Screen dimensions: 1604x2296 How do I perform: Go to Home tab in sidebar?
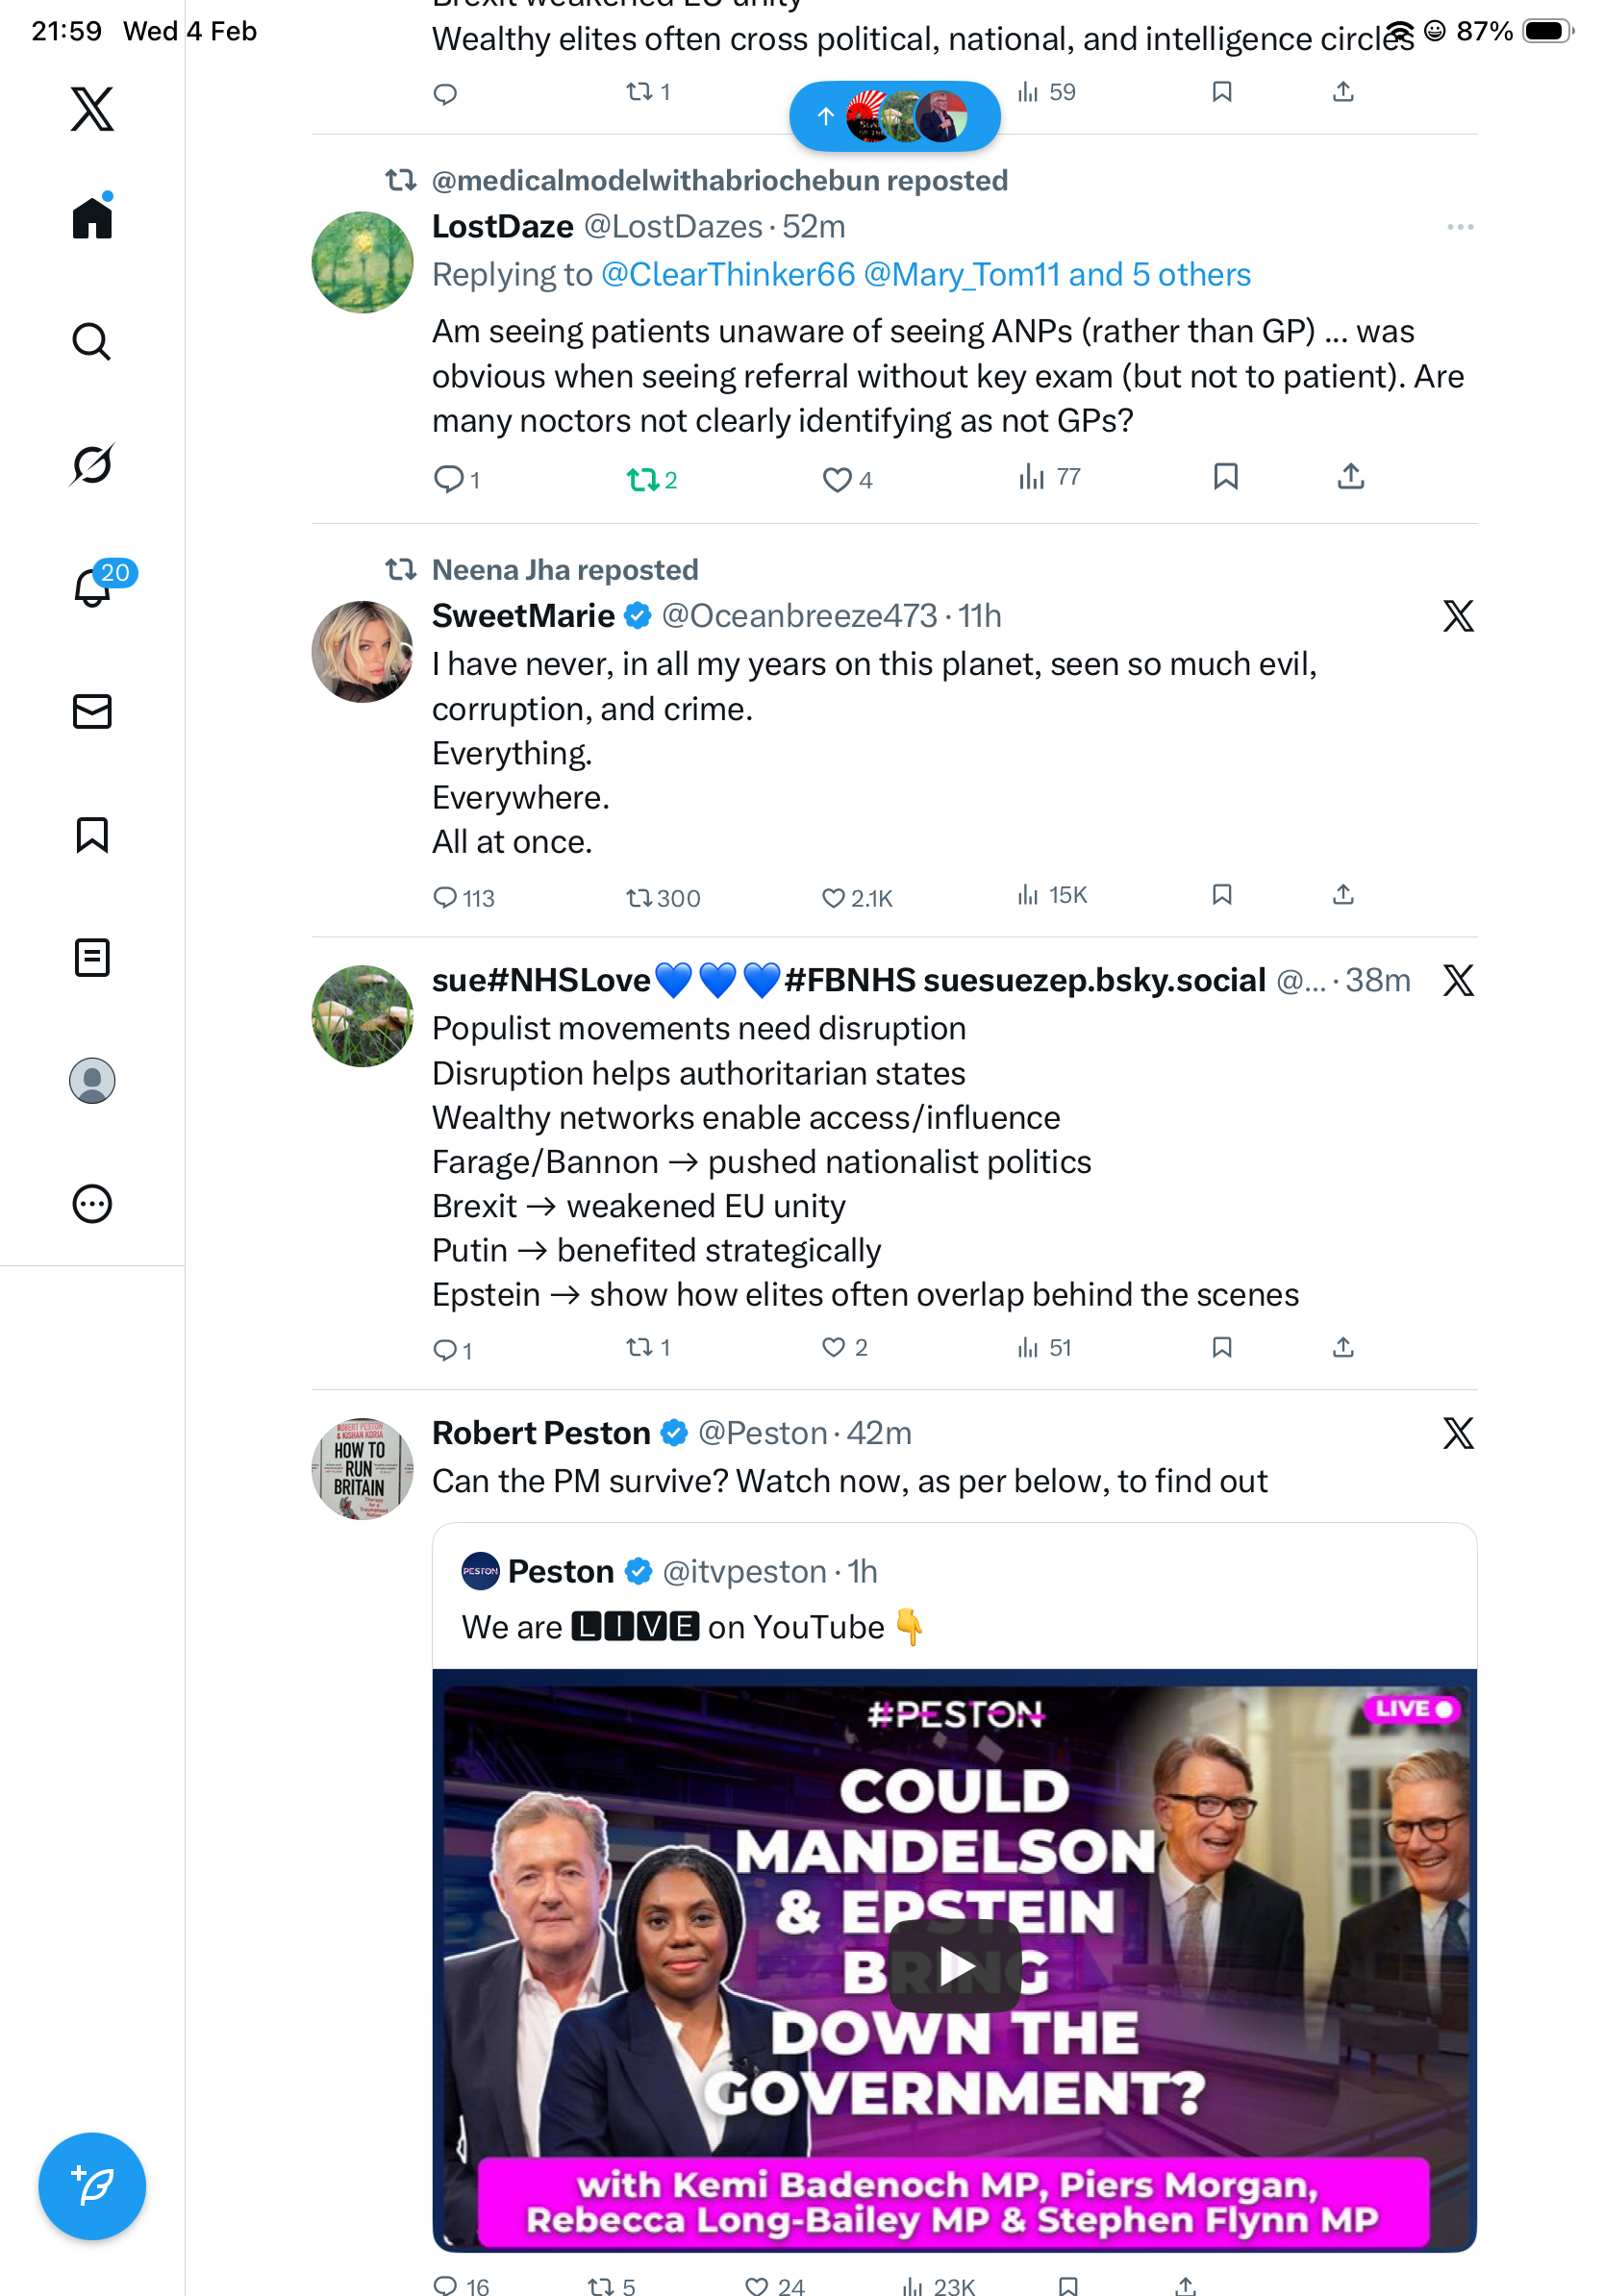click(92, 217)
